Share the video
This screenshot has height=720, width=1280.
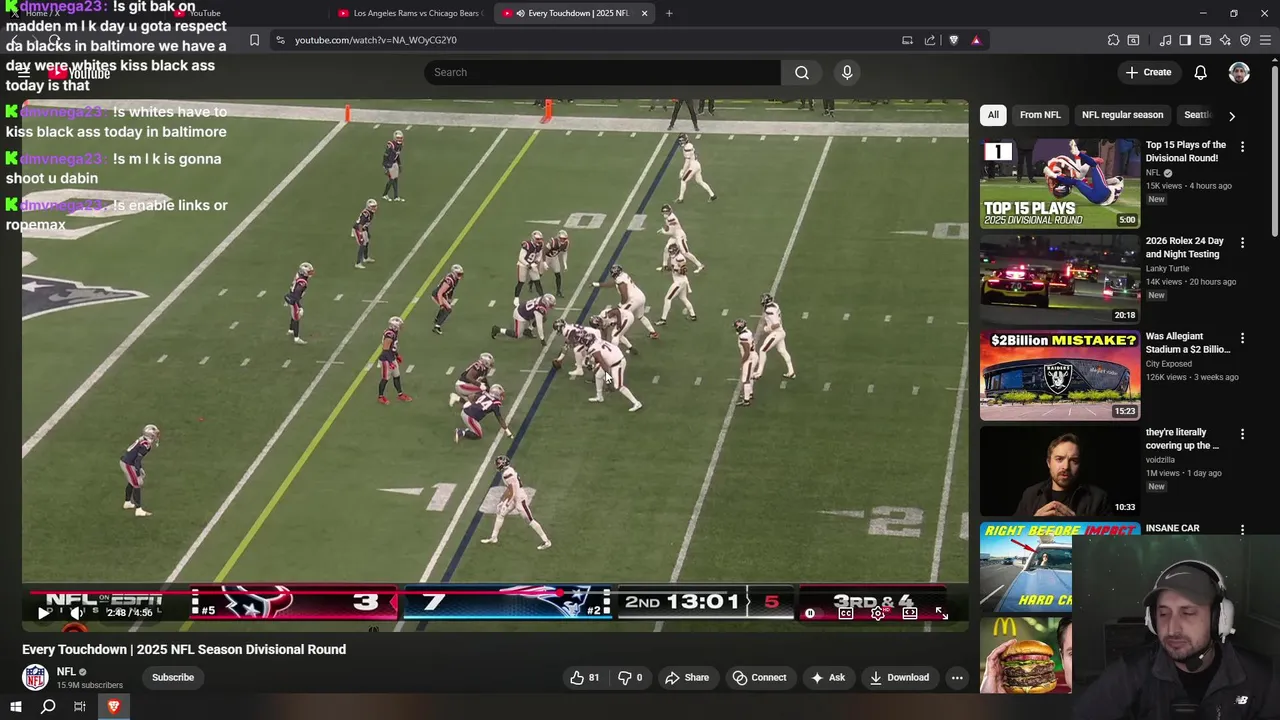pyautogui.click(x=687, y=677)
